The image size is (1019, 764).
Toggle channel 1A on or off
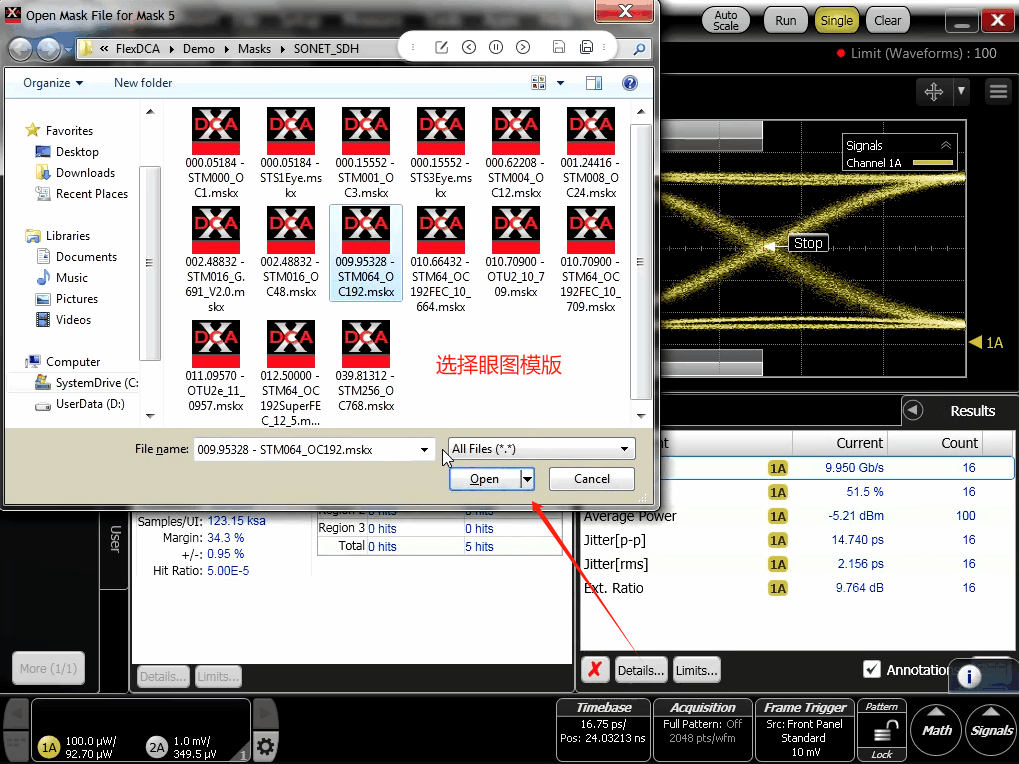(x=48, y=747)
